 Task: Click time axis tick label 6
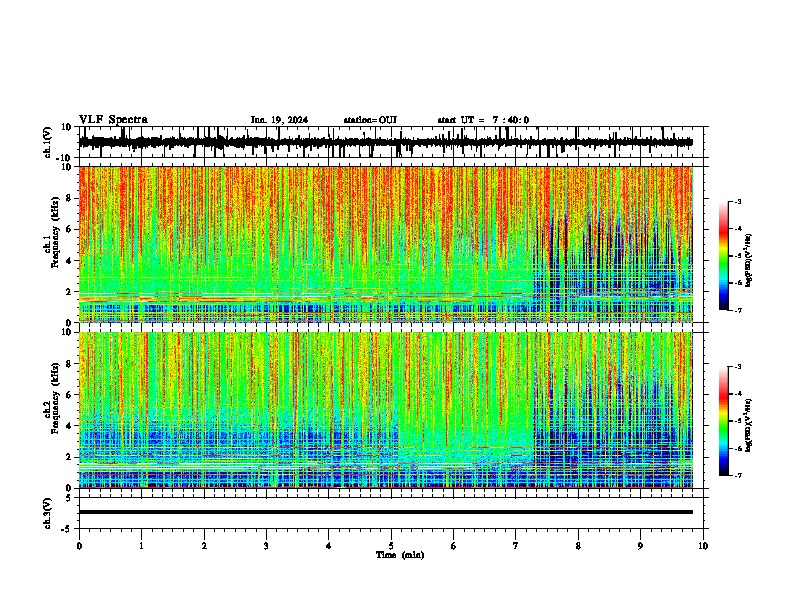click(x=454, y=546)
